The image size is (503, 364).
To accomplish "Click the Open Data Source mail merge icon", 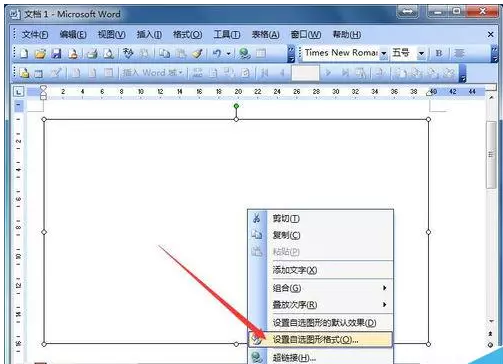I will coord(39,73).
